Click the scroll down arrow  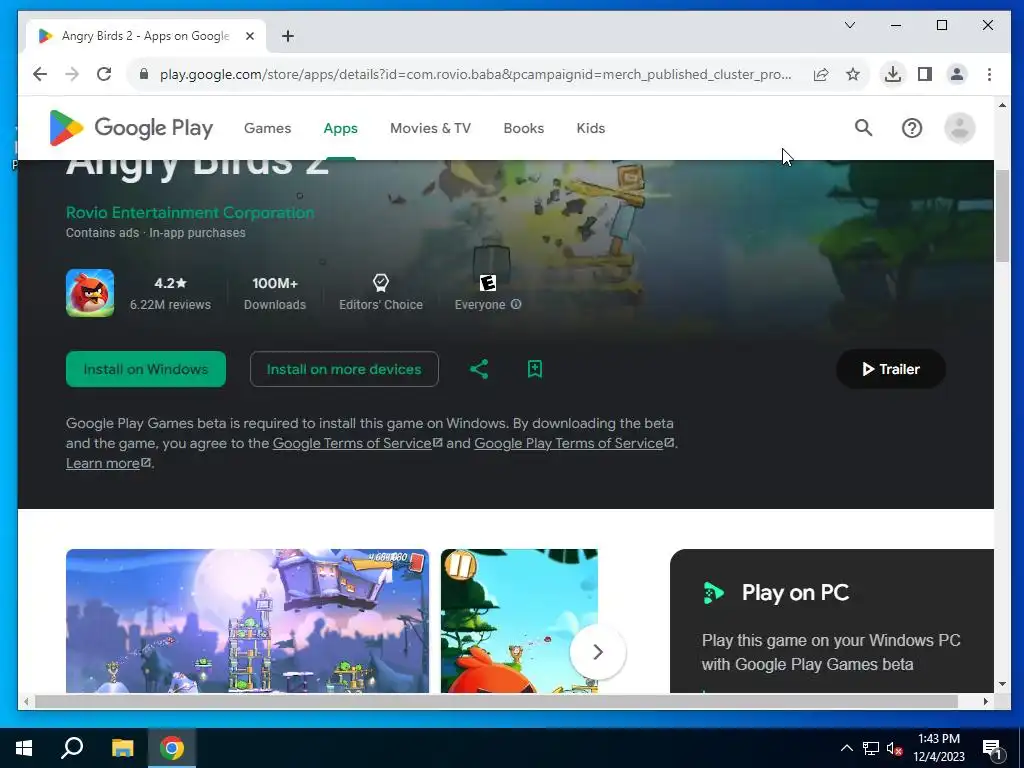[1002, 684]
